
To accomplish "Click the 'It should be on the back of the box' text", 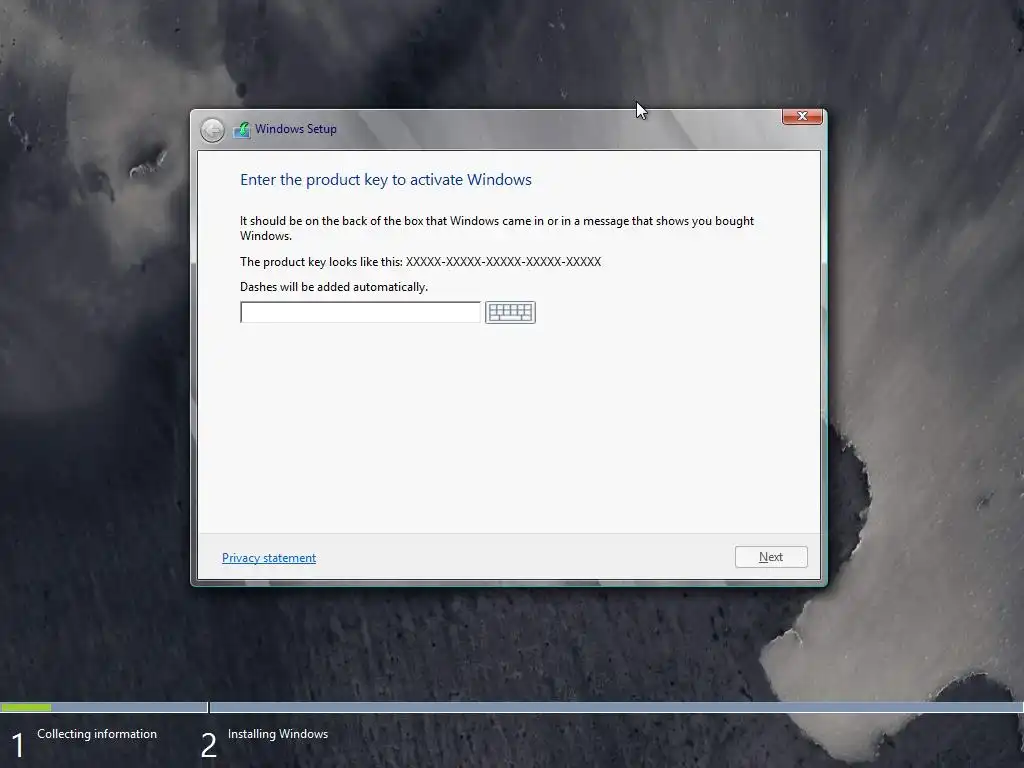I will pos(497,228).
